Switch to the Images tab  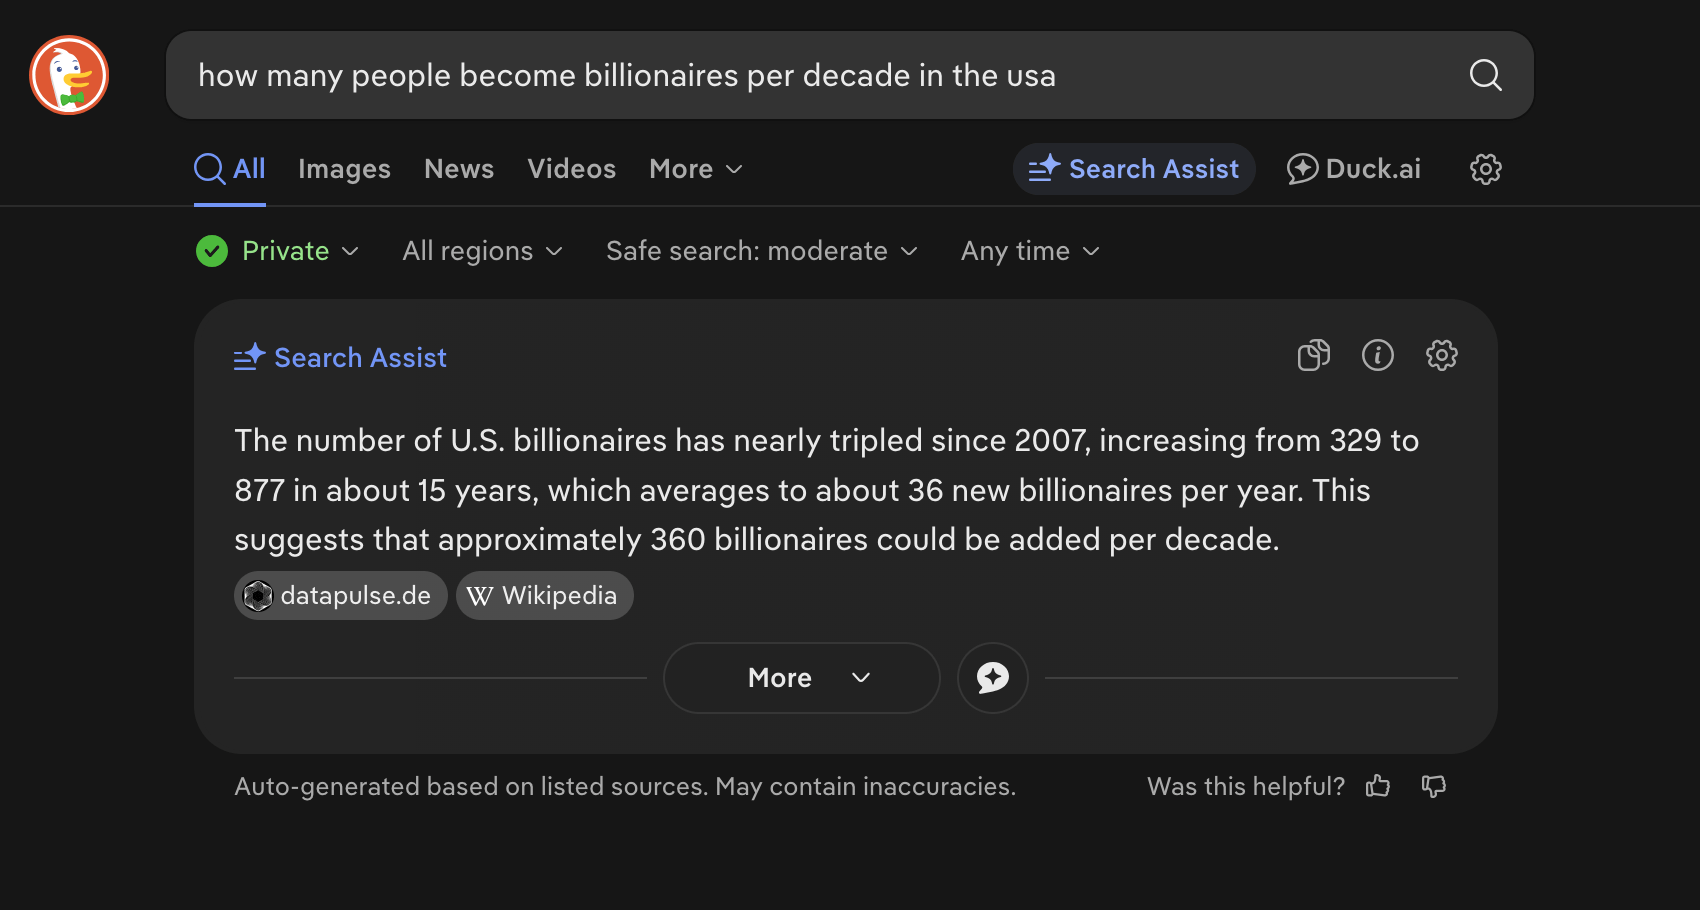[344, 169]
